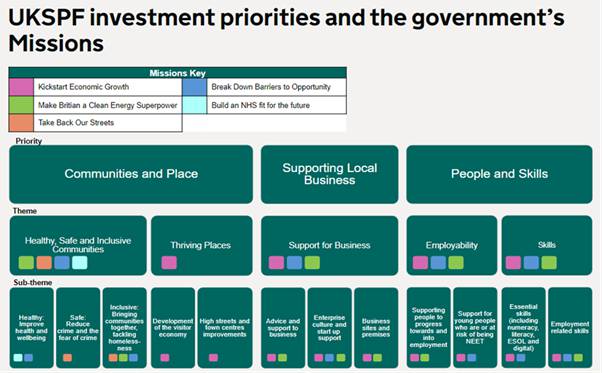Open 'Business sites and premises' sub-theme
602x373 pixels.
point(376,328)
